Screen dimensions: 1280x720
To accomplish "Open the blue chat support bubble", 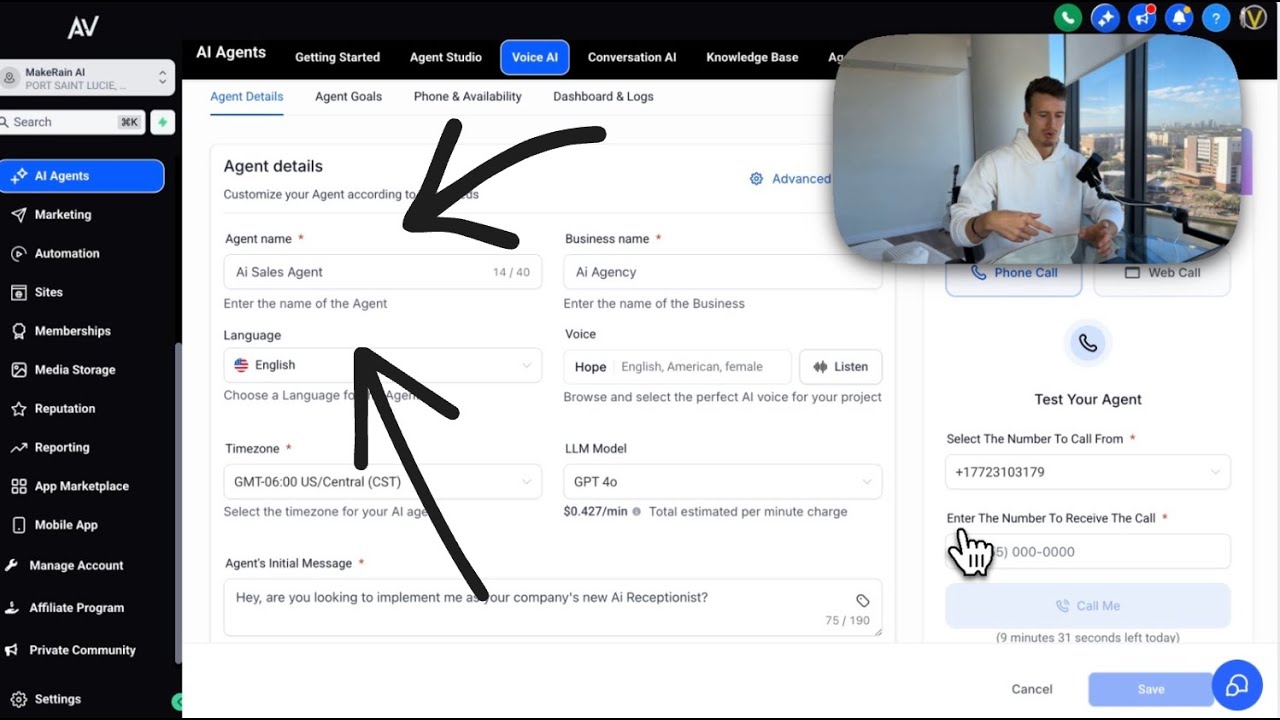I will coord(1237,685).
